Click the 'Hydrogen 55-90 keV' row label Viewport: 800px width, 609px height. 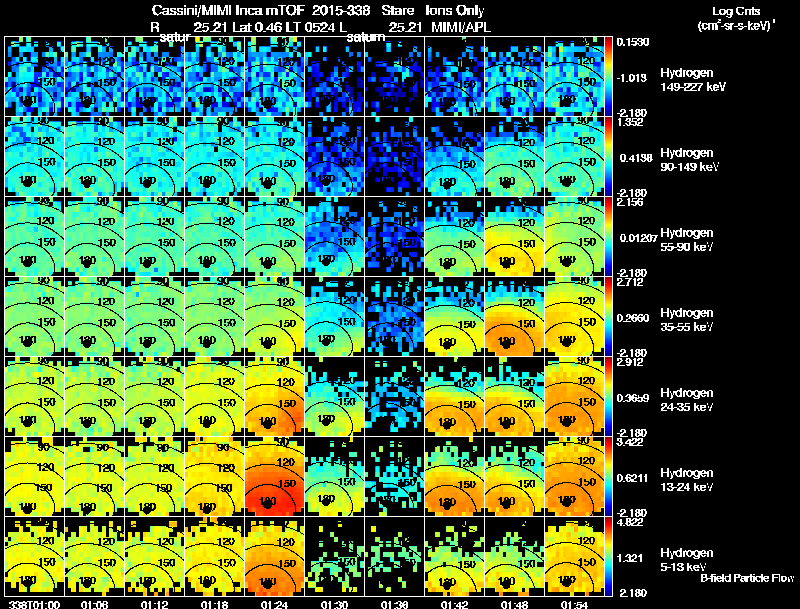(x=686, y=240)
